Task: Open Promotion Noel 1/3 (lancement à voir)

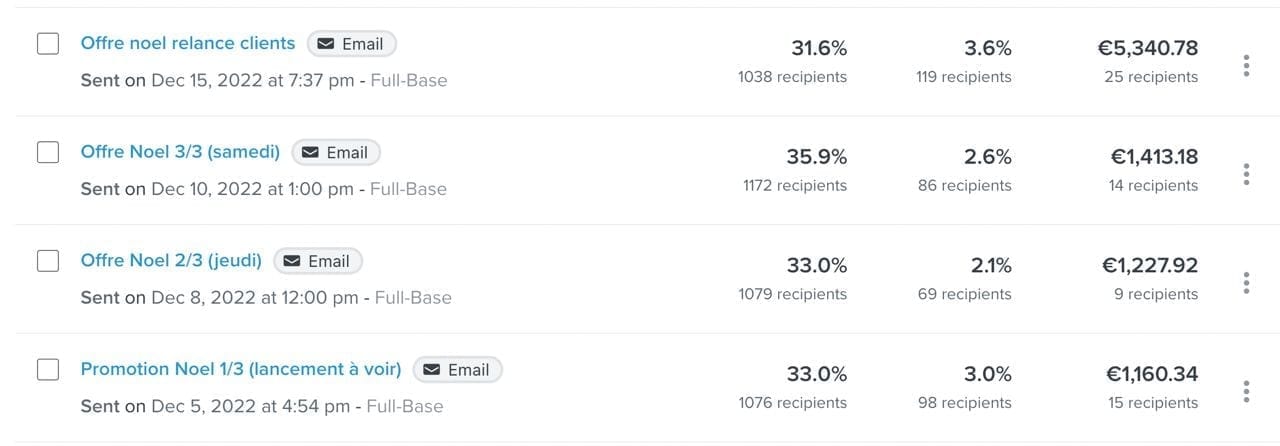Action: (241, 369)
